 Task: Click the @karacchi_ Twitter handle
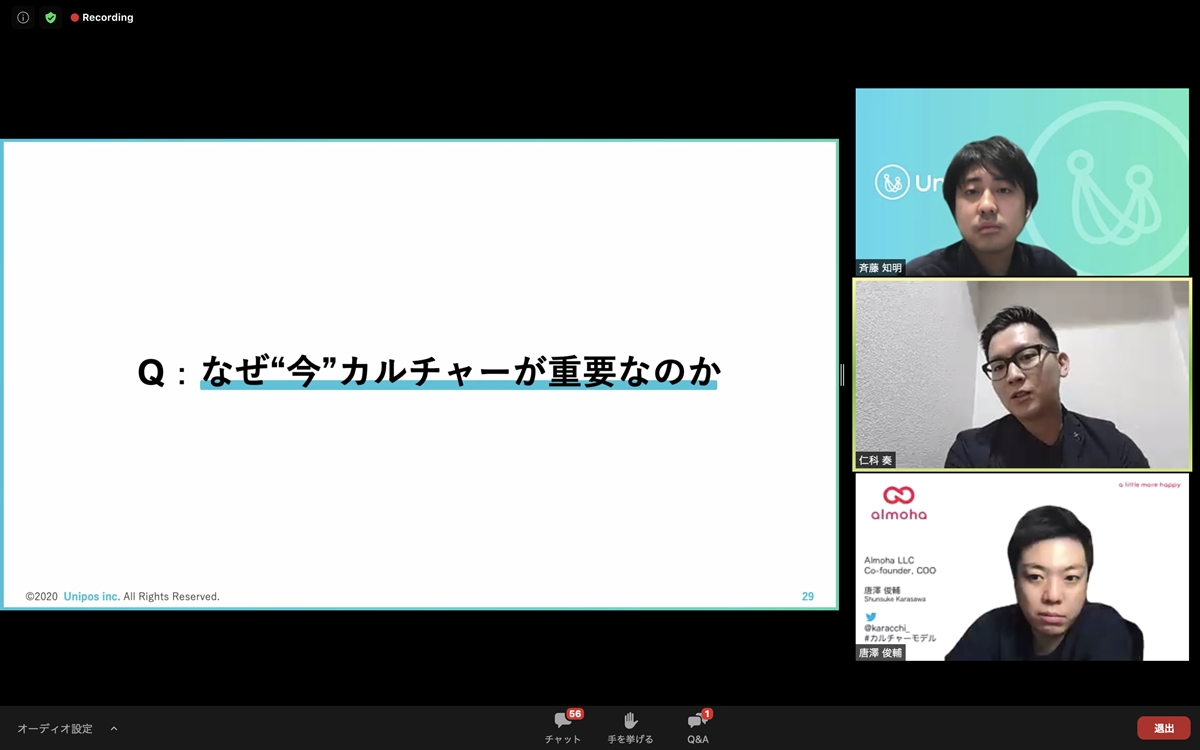[x=887, y=628]
